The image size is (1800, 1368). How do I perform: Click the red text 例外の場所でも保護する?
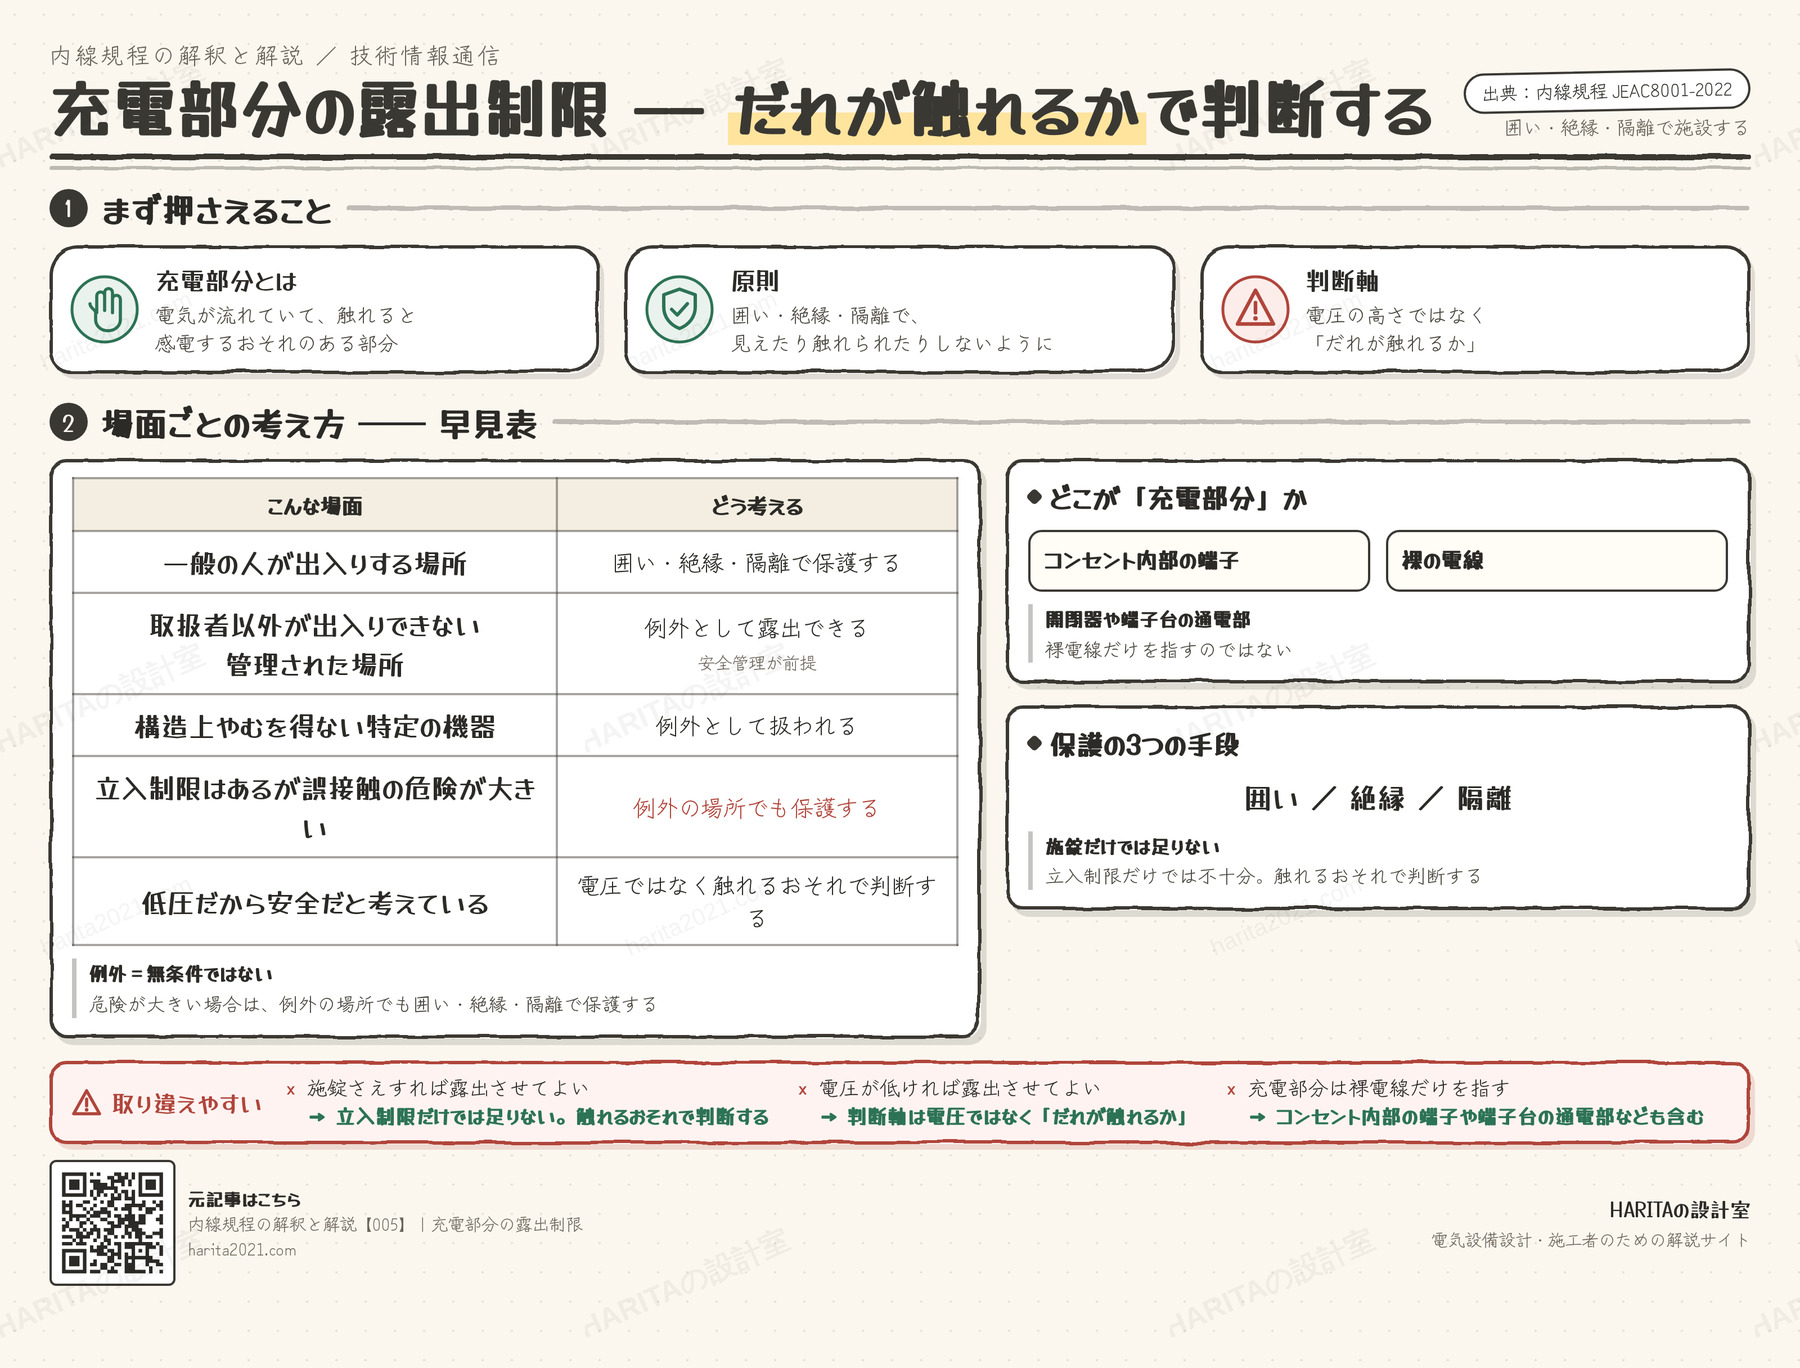point(756,808)
